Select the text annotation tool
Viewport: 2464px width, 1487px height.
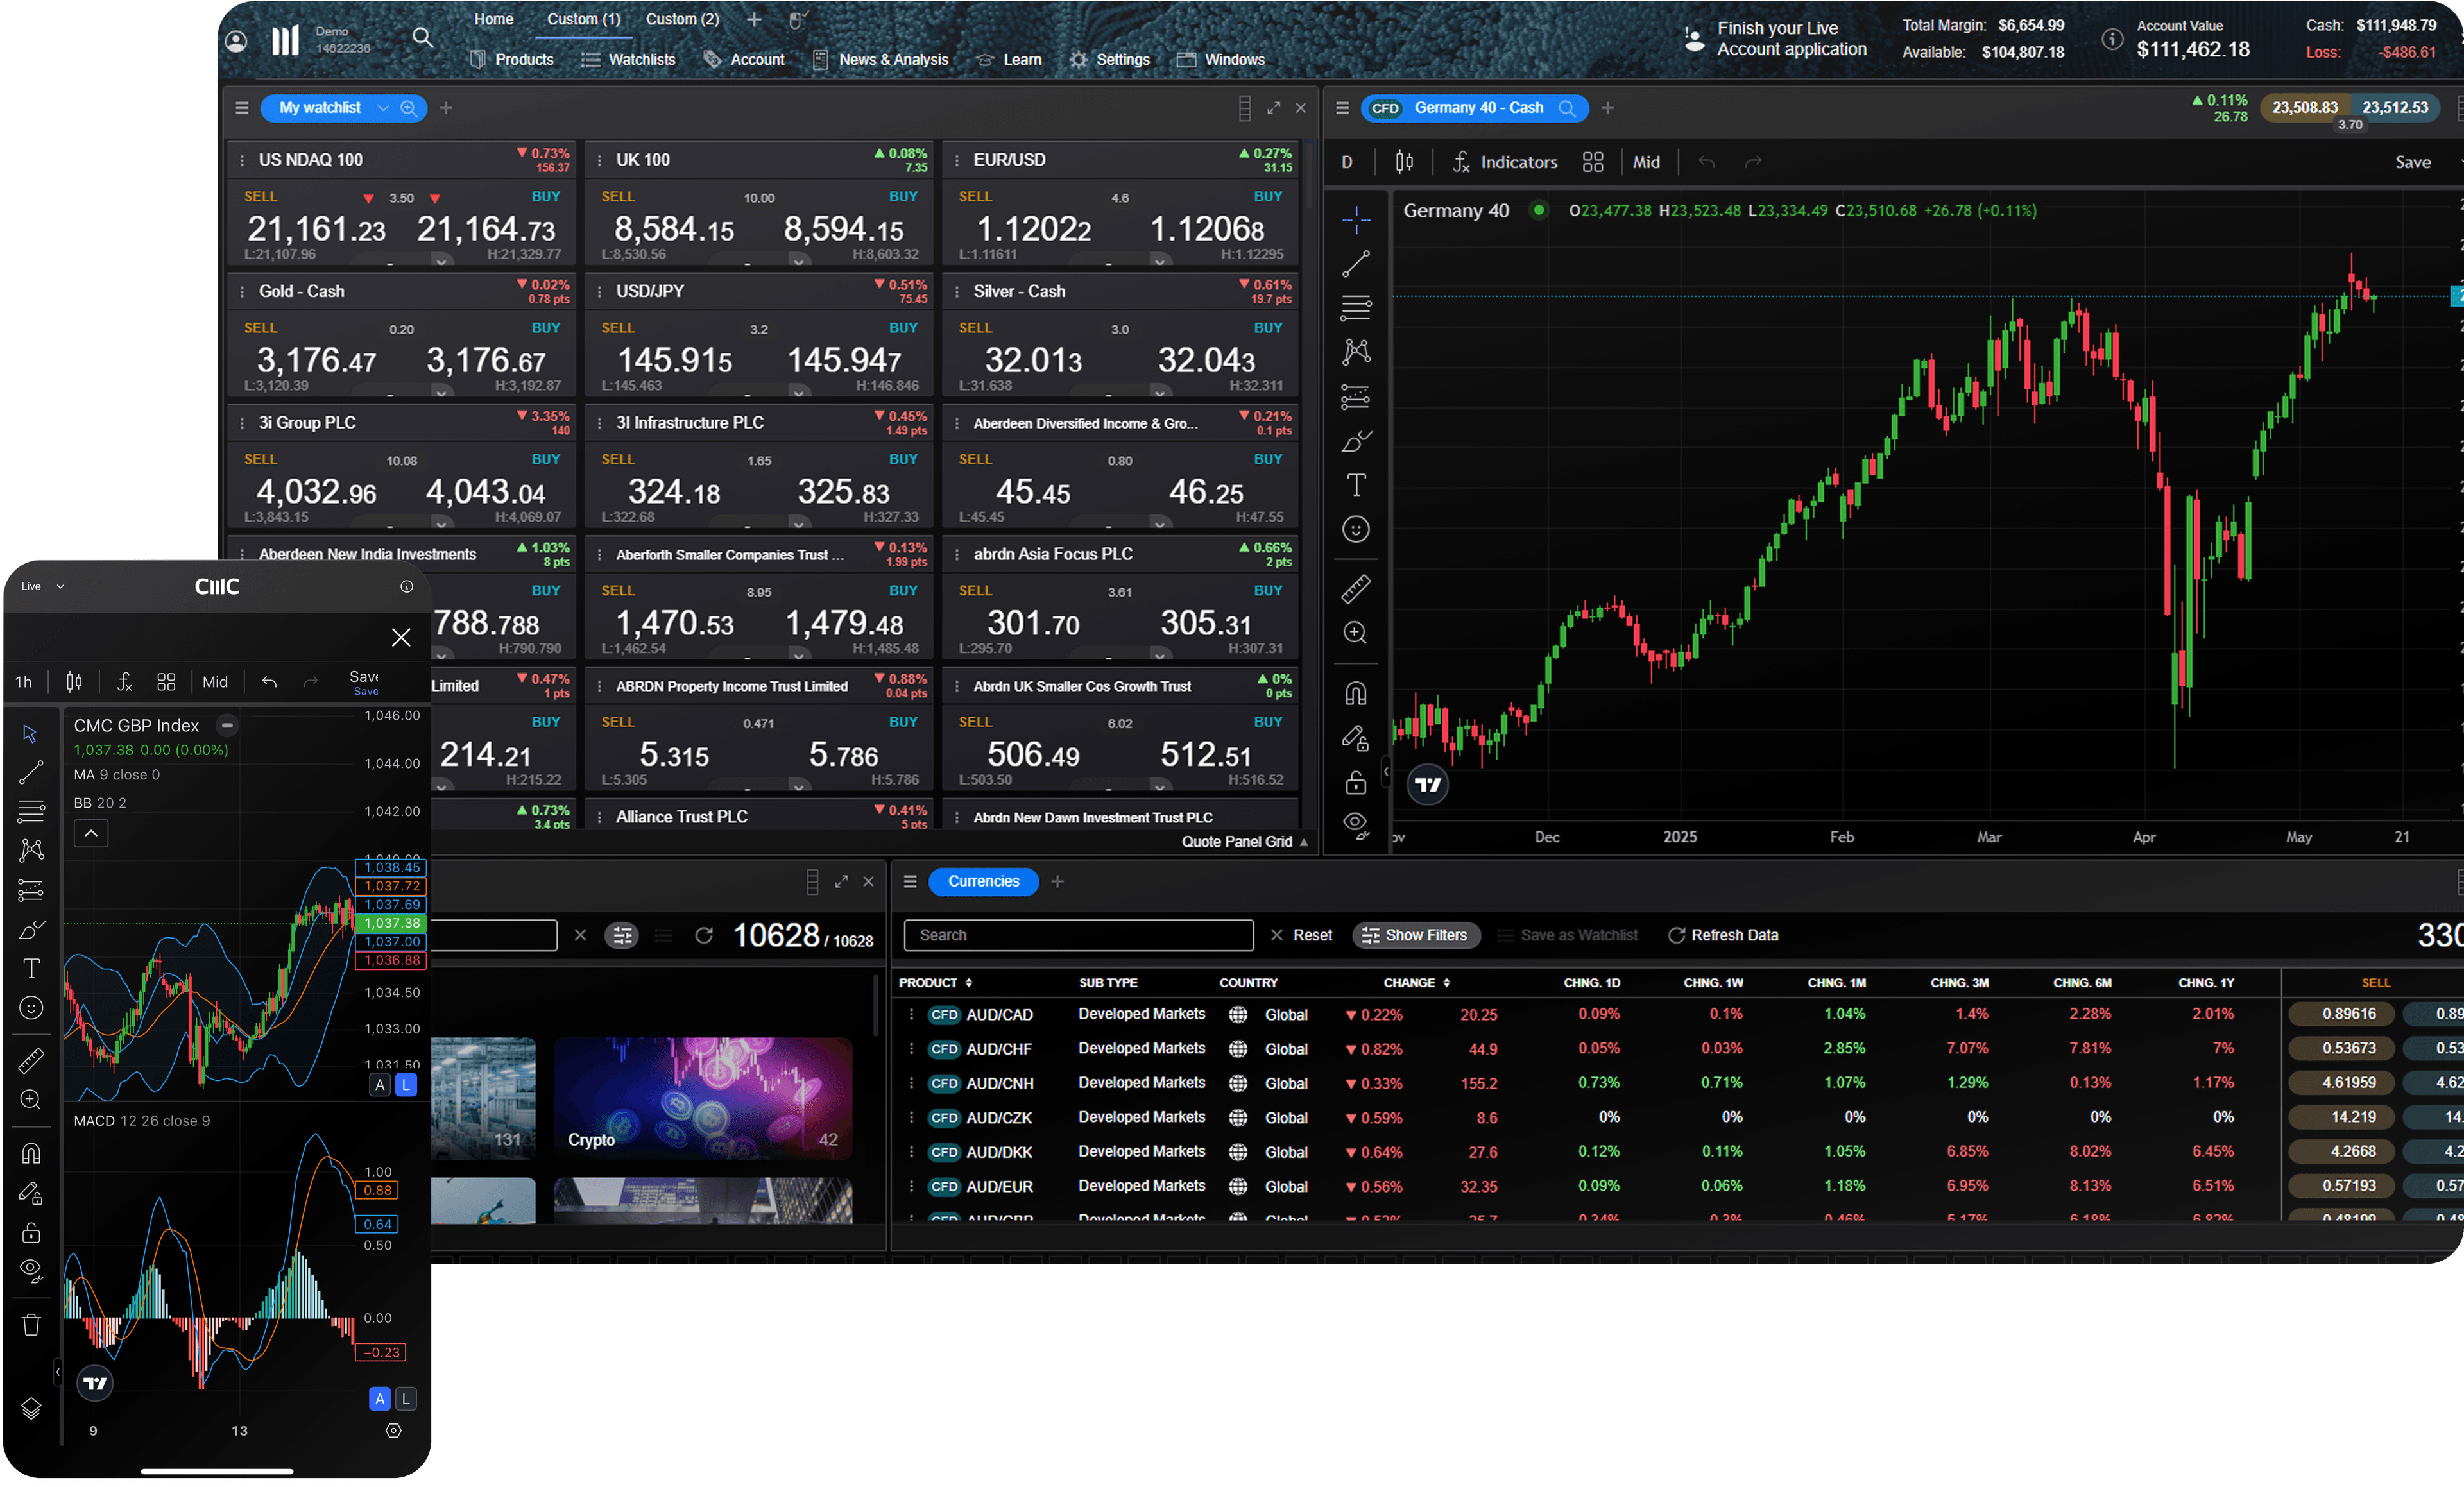point(1356,485)
